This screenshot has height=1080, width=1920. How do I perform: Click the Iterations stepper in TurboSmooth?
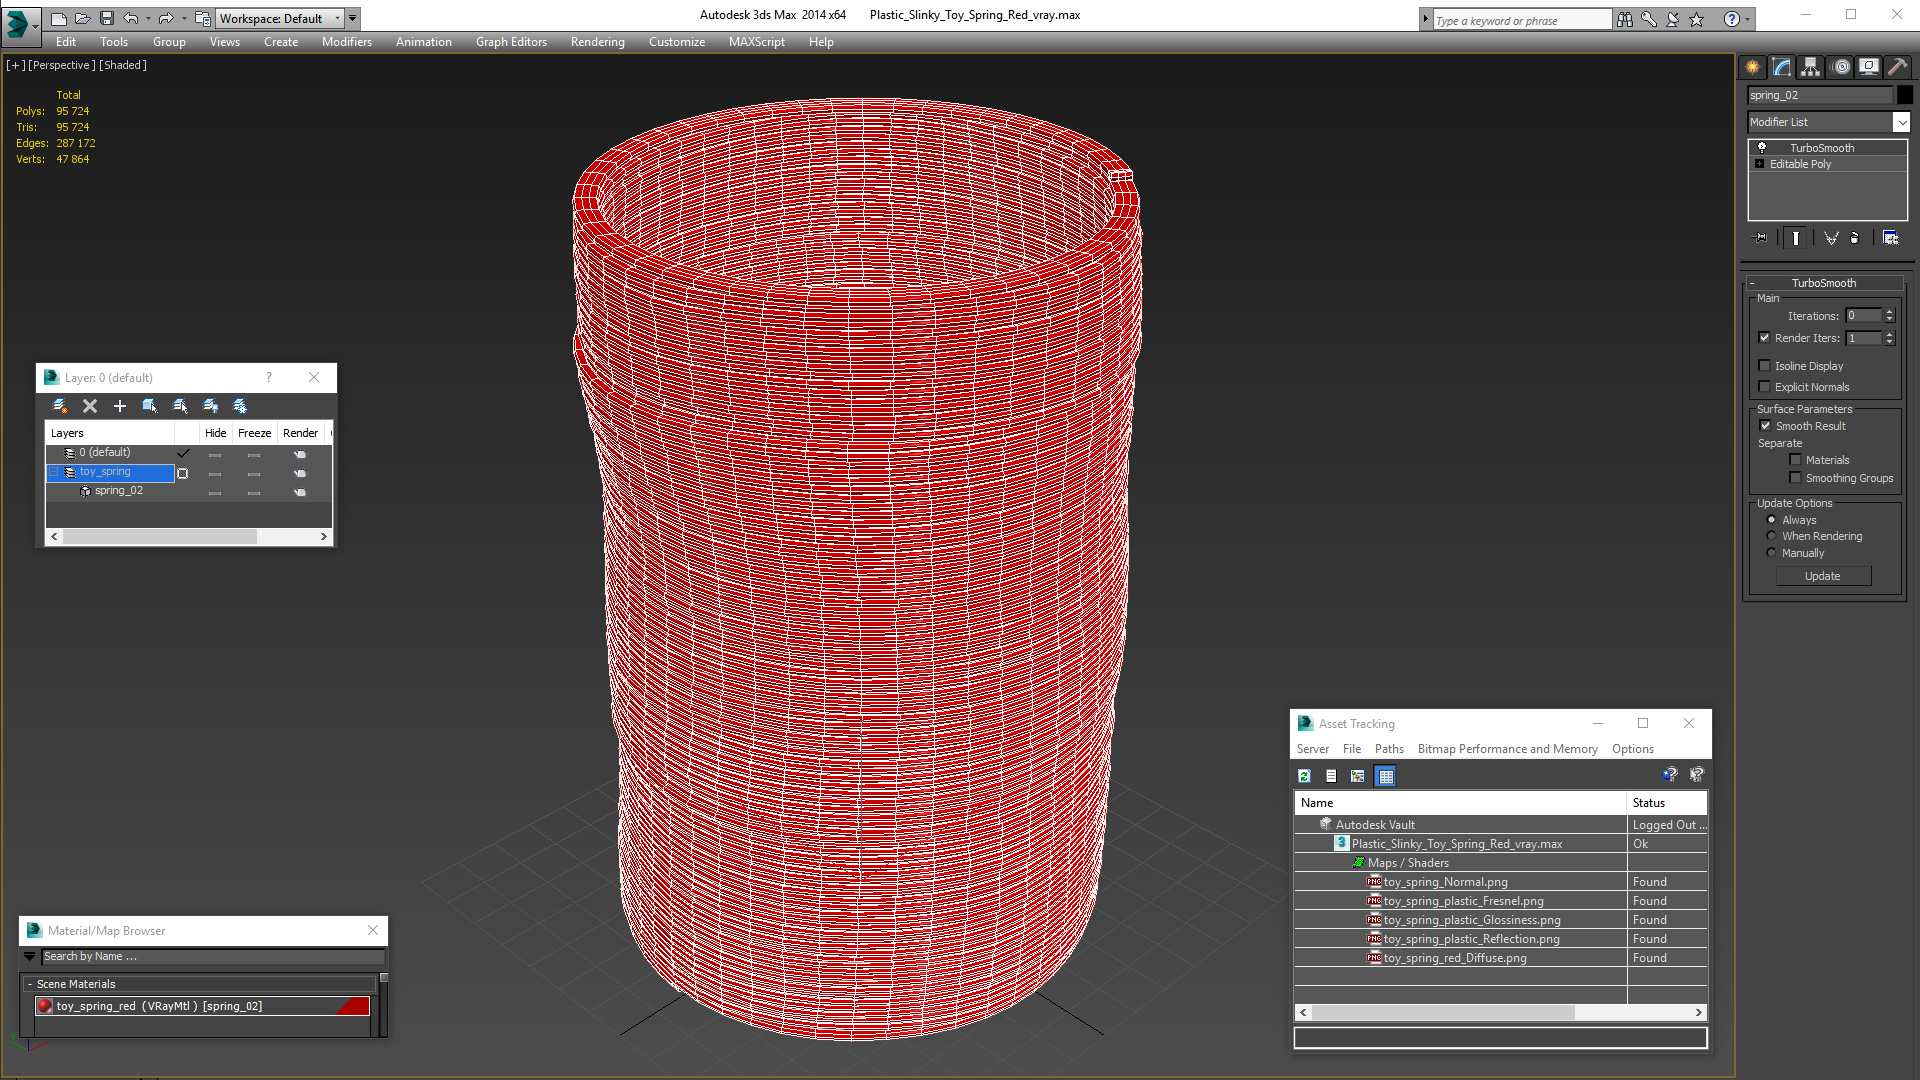point(1890,315)
